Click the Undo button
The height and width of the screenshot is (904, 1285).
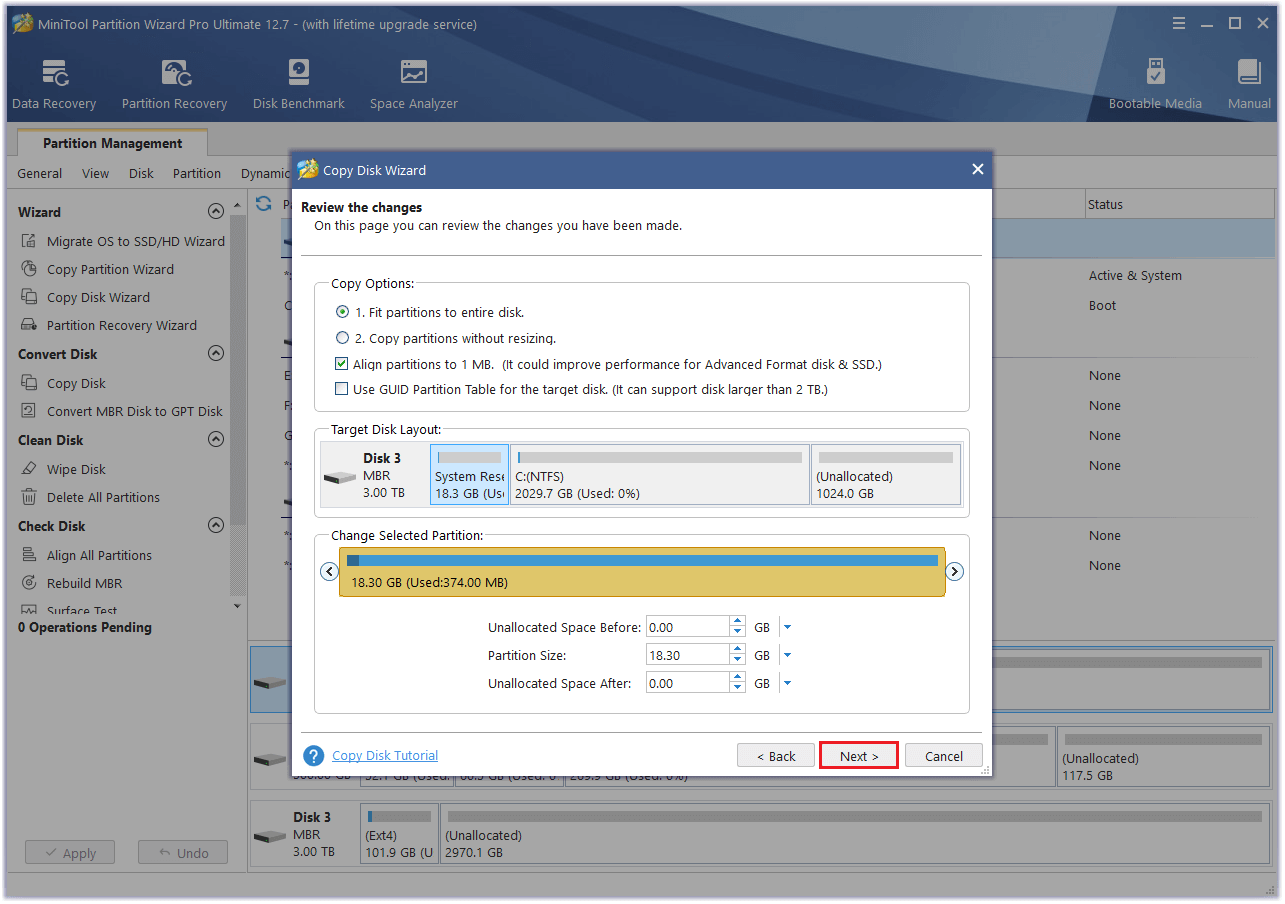tap(183, 853)
